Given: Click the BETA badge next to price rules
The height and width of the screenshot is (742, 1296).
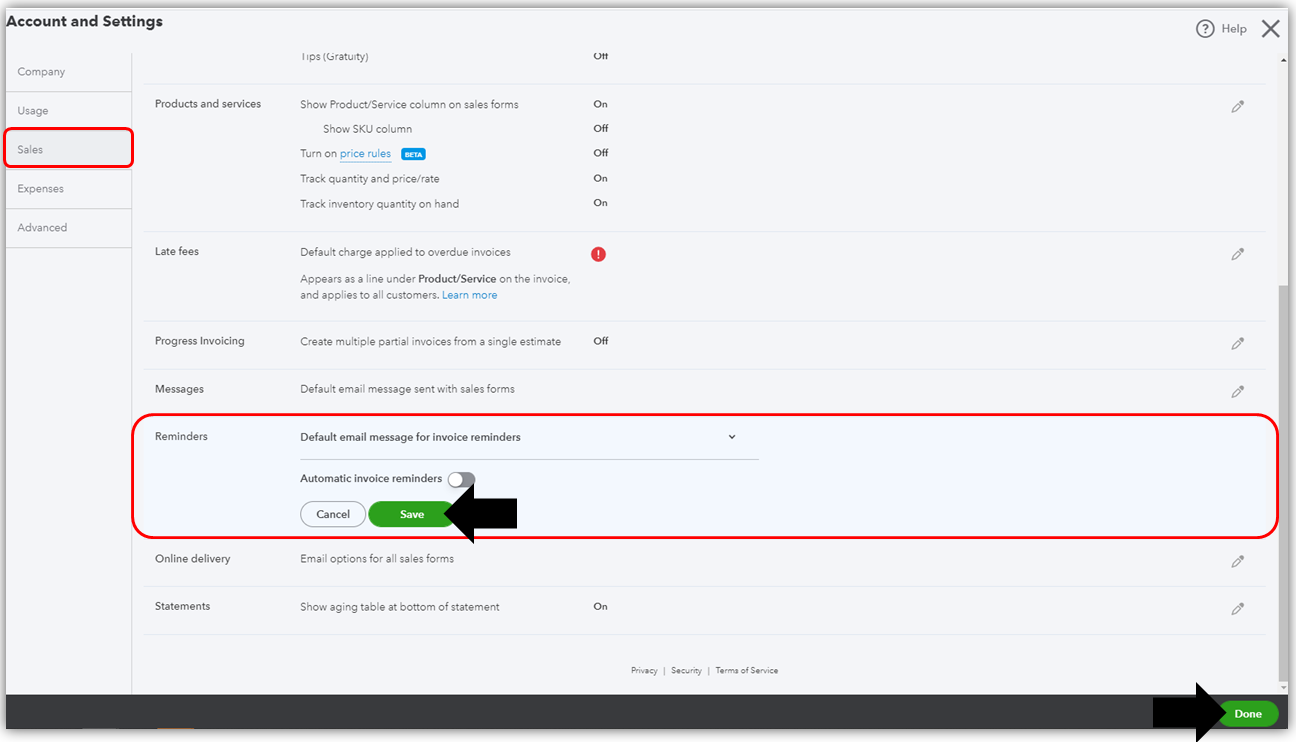Looking at the screenshot, I should [x=413, y=154].
